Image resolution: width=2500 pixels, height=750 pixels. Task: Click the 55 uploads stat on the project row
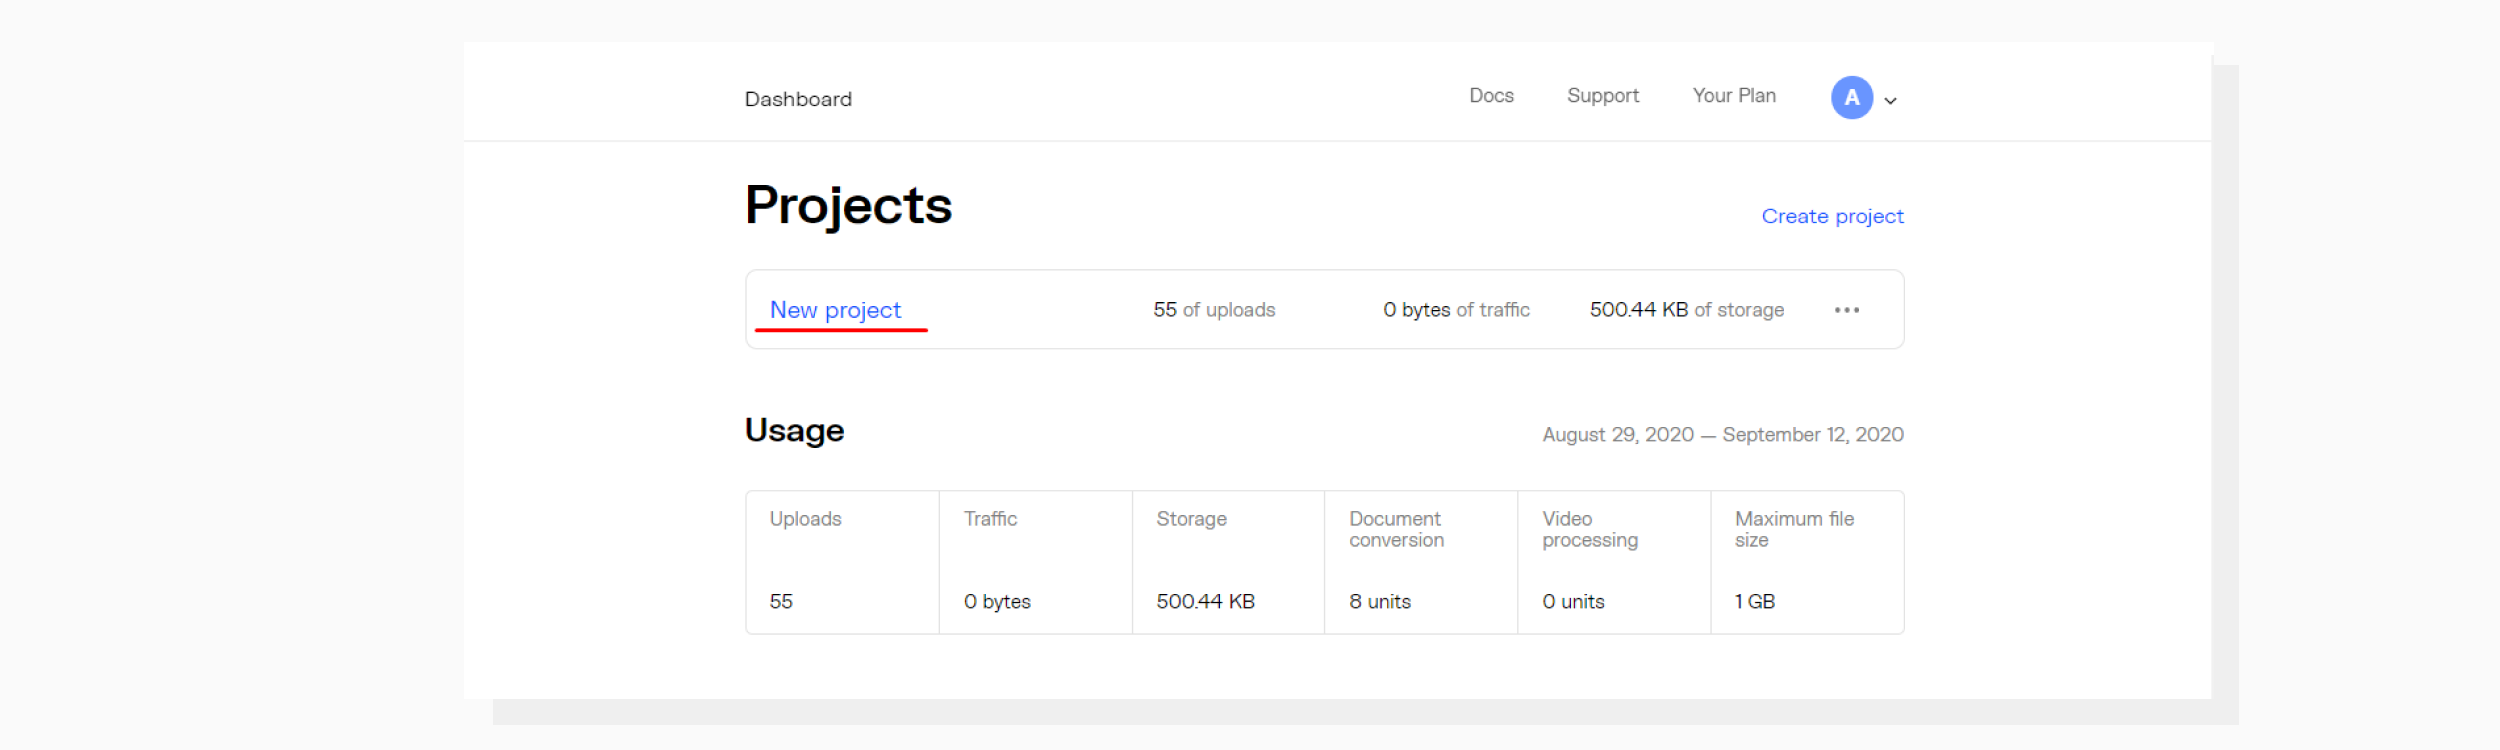pyautogui.click(x=1213, y=309)
